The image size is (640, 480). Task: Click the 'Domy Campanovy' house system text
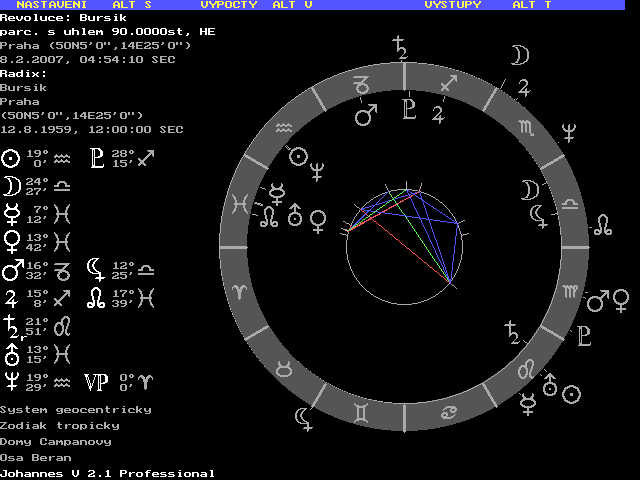pos(56,441)
